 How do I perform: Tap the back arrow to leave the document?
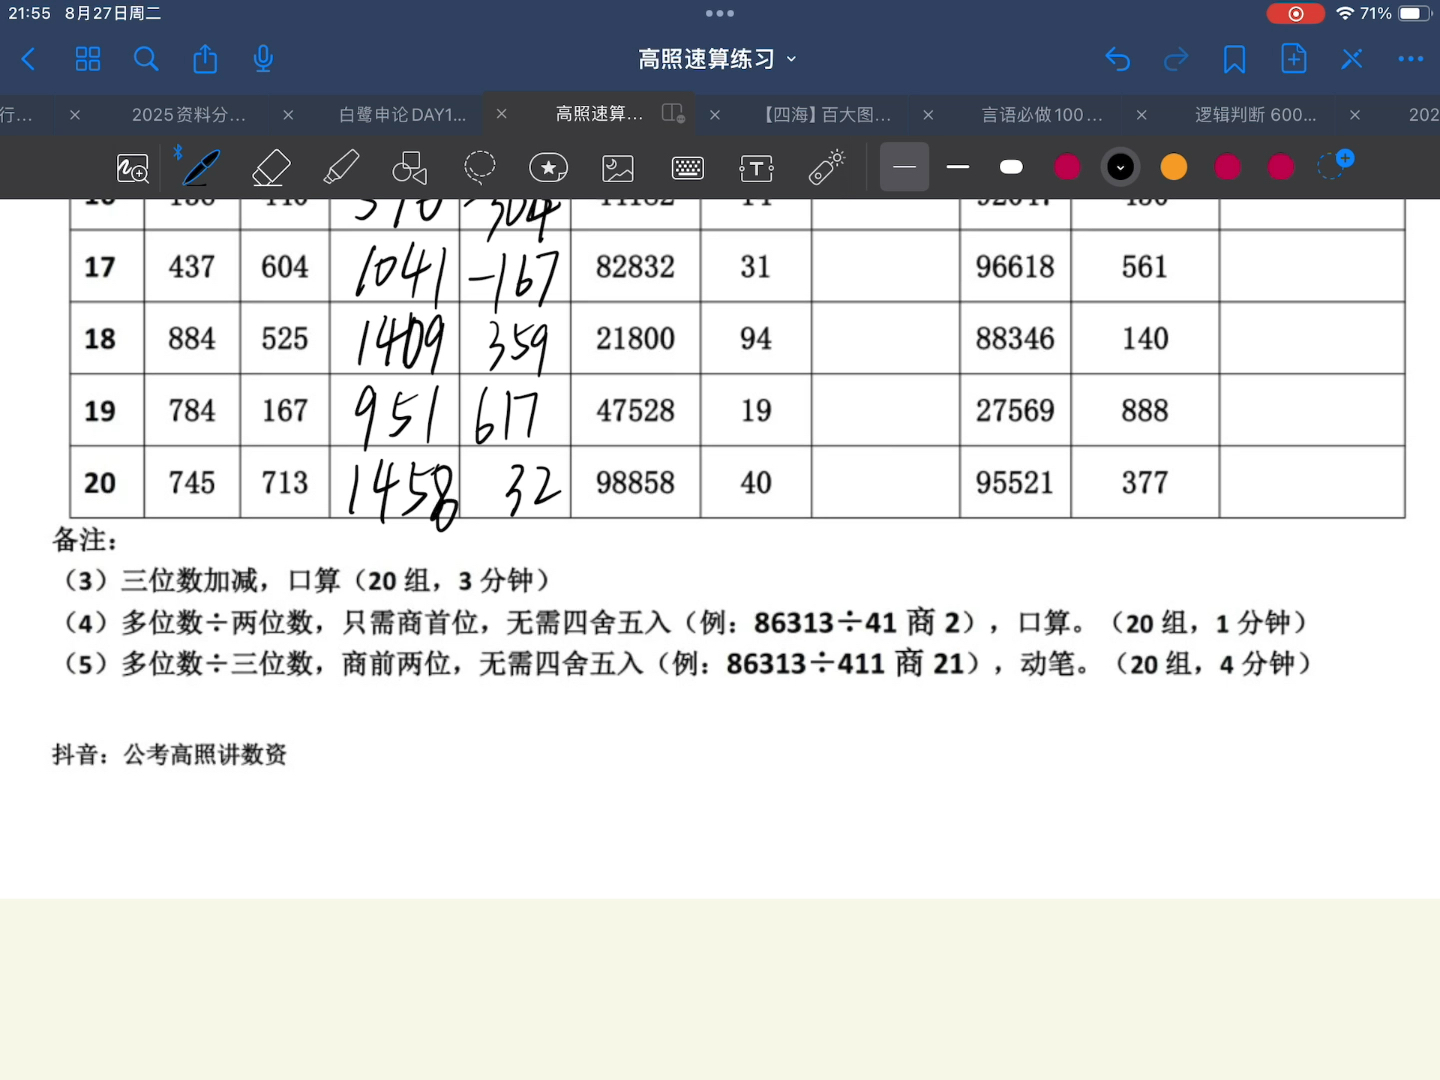(x=29, y=59)
